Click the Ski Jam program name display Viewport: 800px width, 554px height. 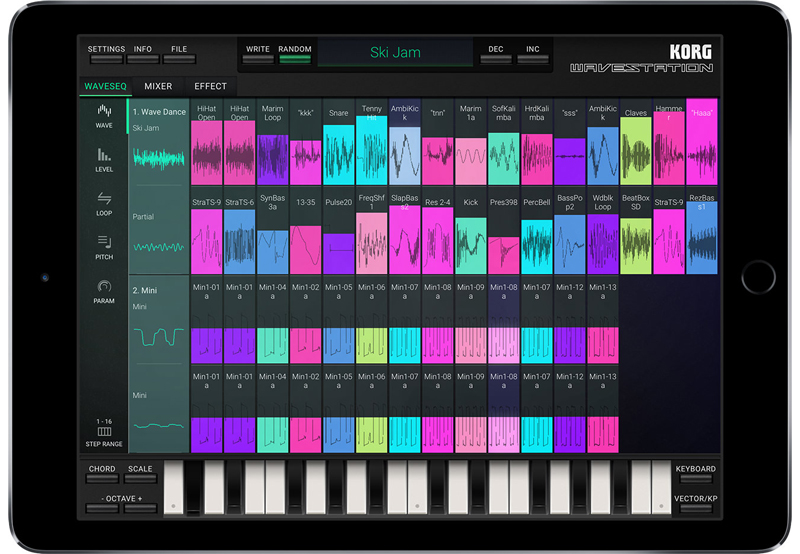point(395,53)
